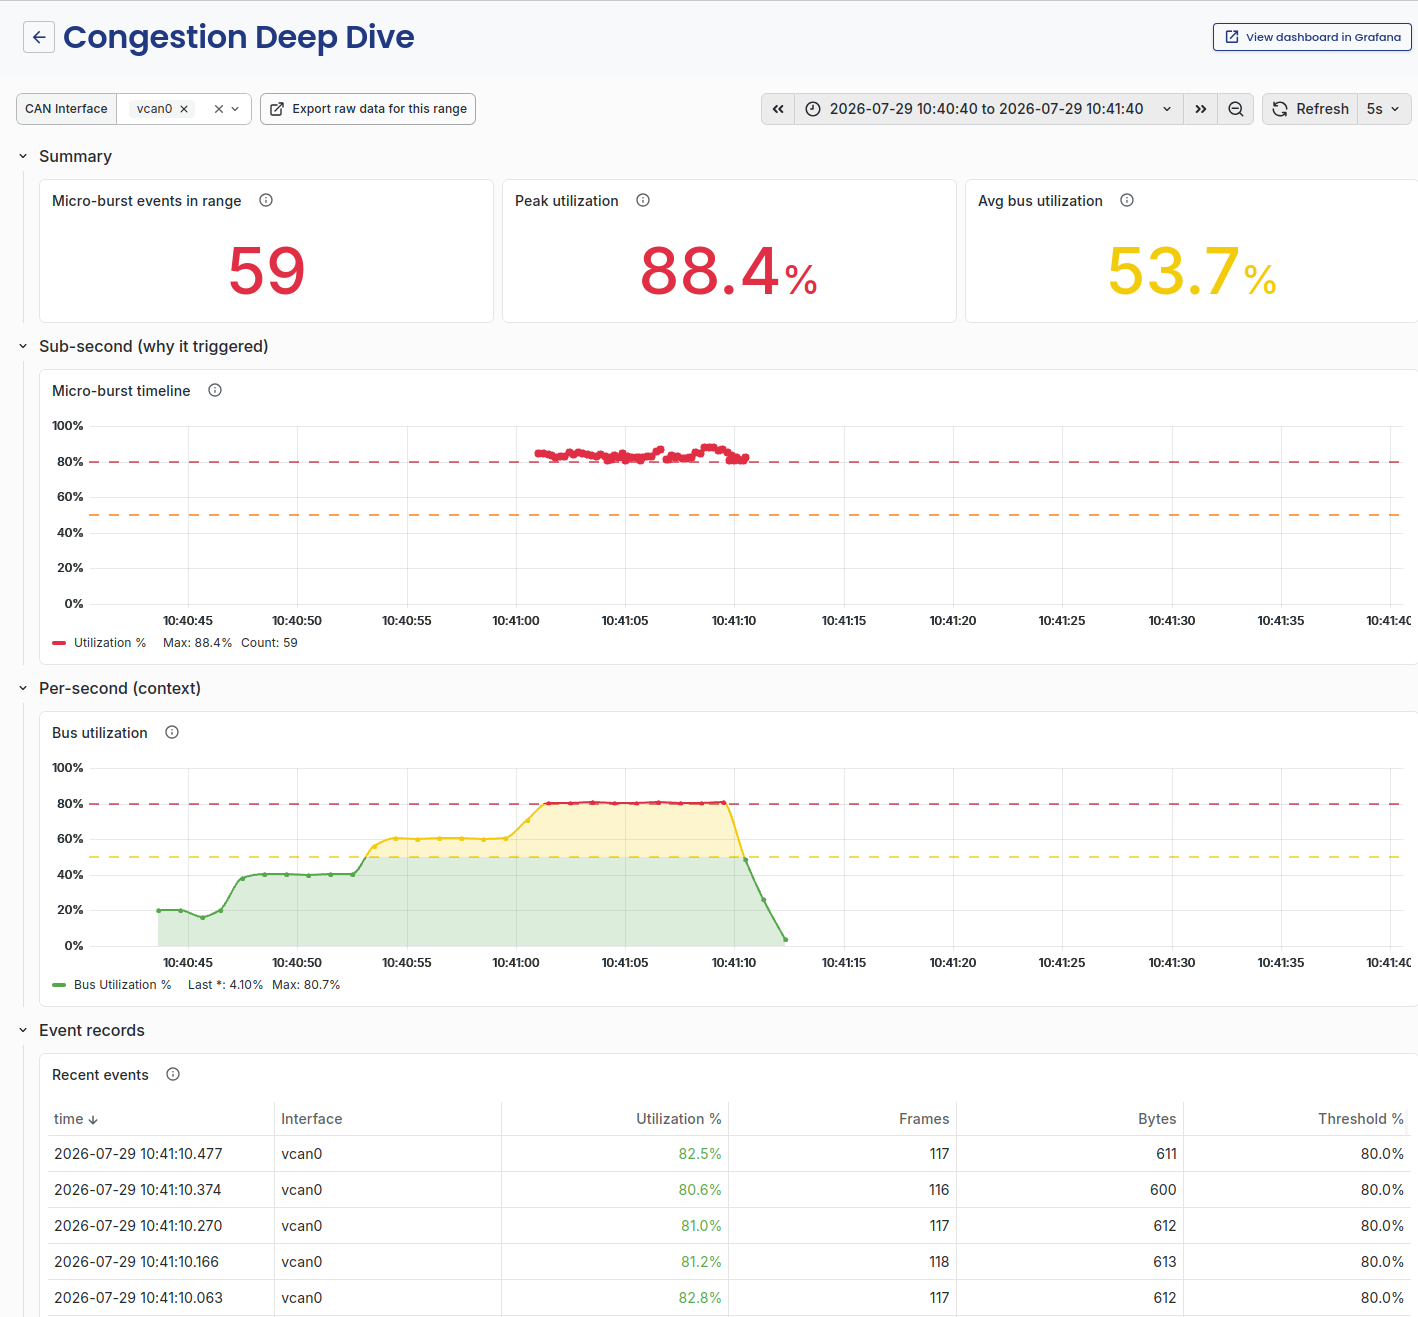This screenshot has height=1317, width=1418.
Task: Show info for Bus utilization chart
Action: coord(172,732)
